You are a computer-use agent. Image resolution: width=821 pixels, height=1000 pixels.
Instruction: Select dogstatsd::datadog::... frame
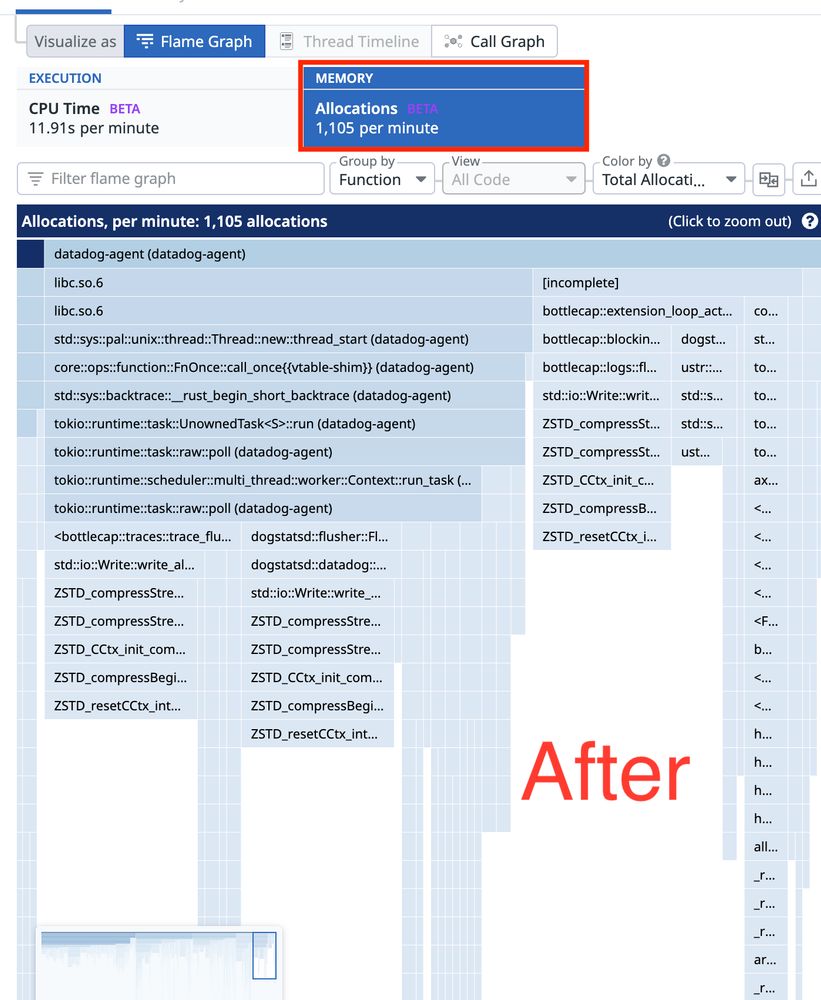point(321,564)
